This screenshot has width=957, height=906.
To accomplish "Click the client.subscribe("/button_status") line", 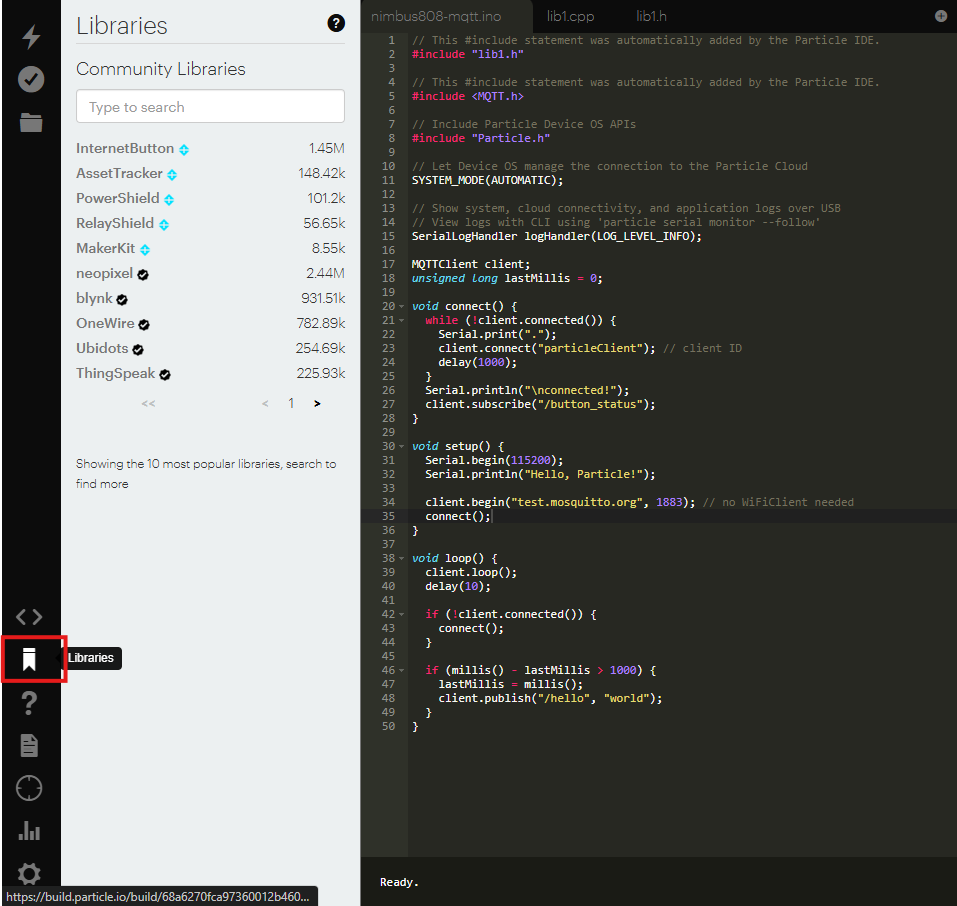I will pos(540,404).
